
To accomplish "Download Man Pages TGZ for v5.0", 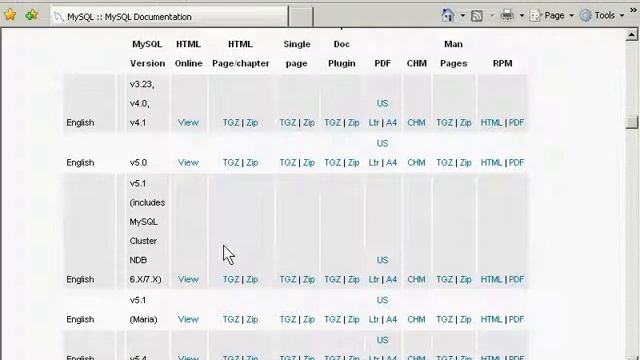I will [444, 162].
